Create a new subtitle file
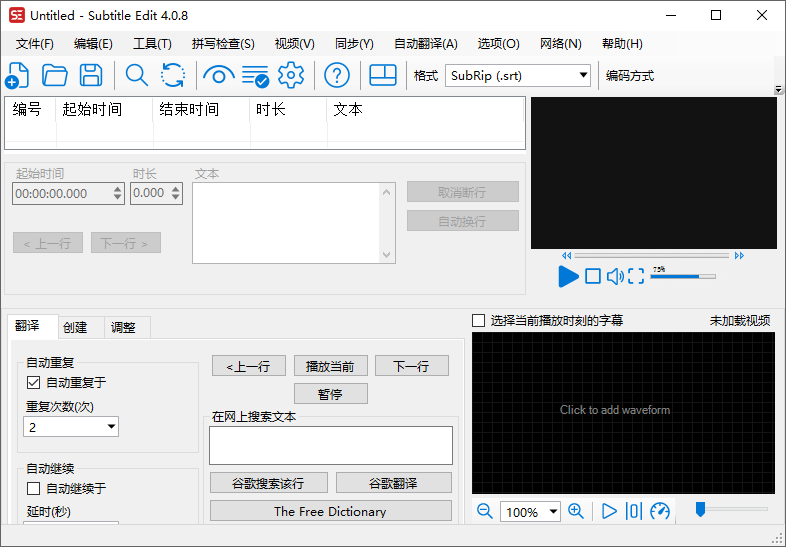 [x=17, y=76]
